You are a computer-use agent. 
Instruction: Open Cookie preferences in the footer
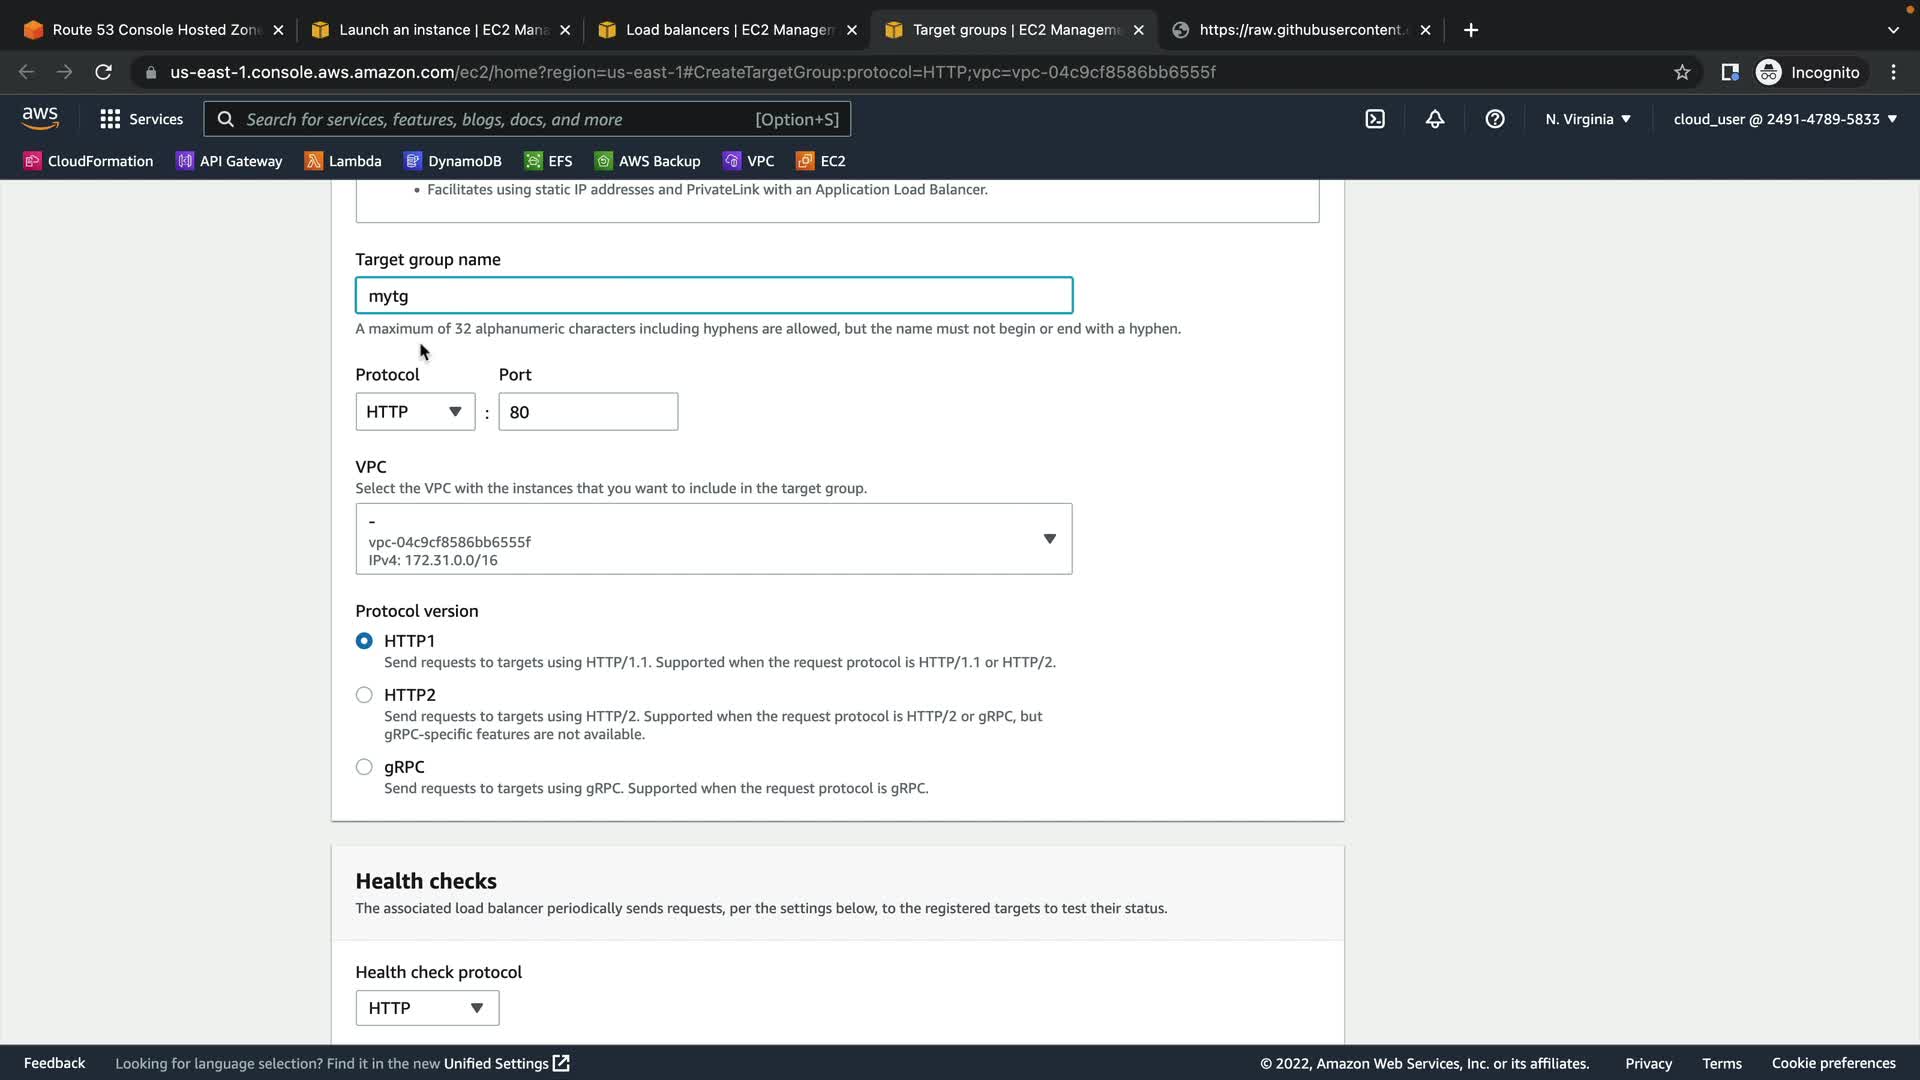(1833, 1063)
